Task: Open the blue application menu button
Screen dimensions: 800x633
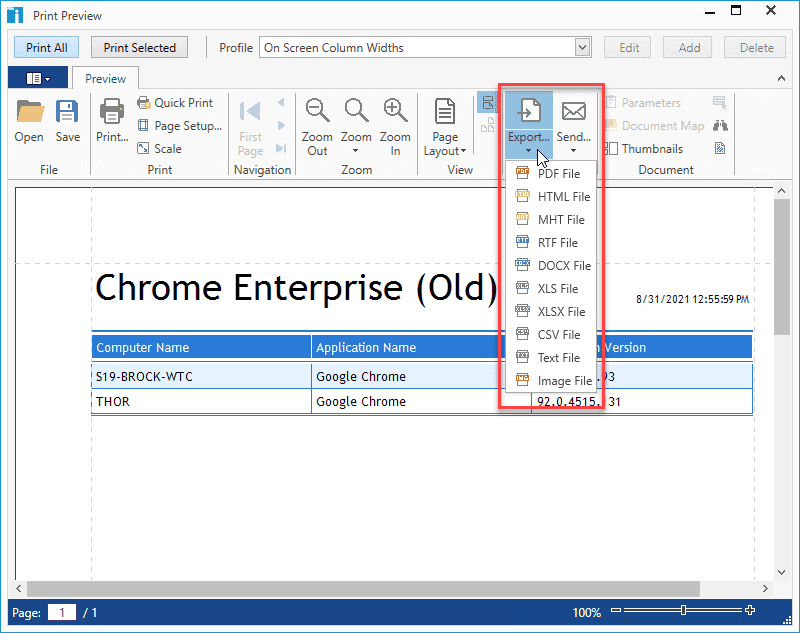Action: tap(38, 78)
